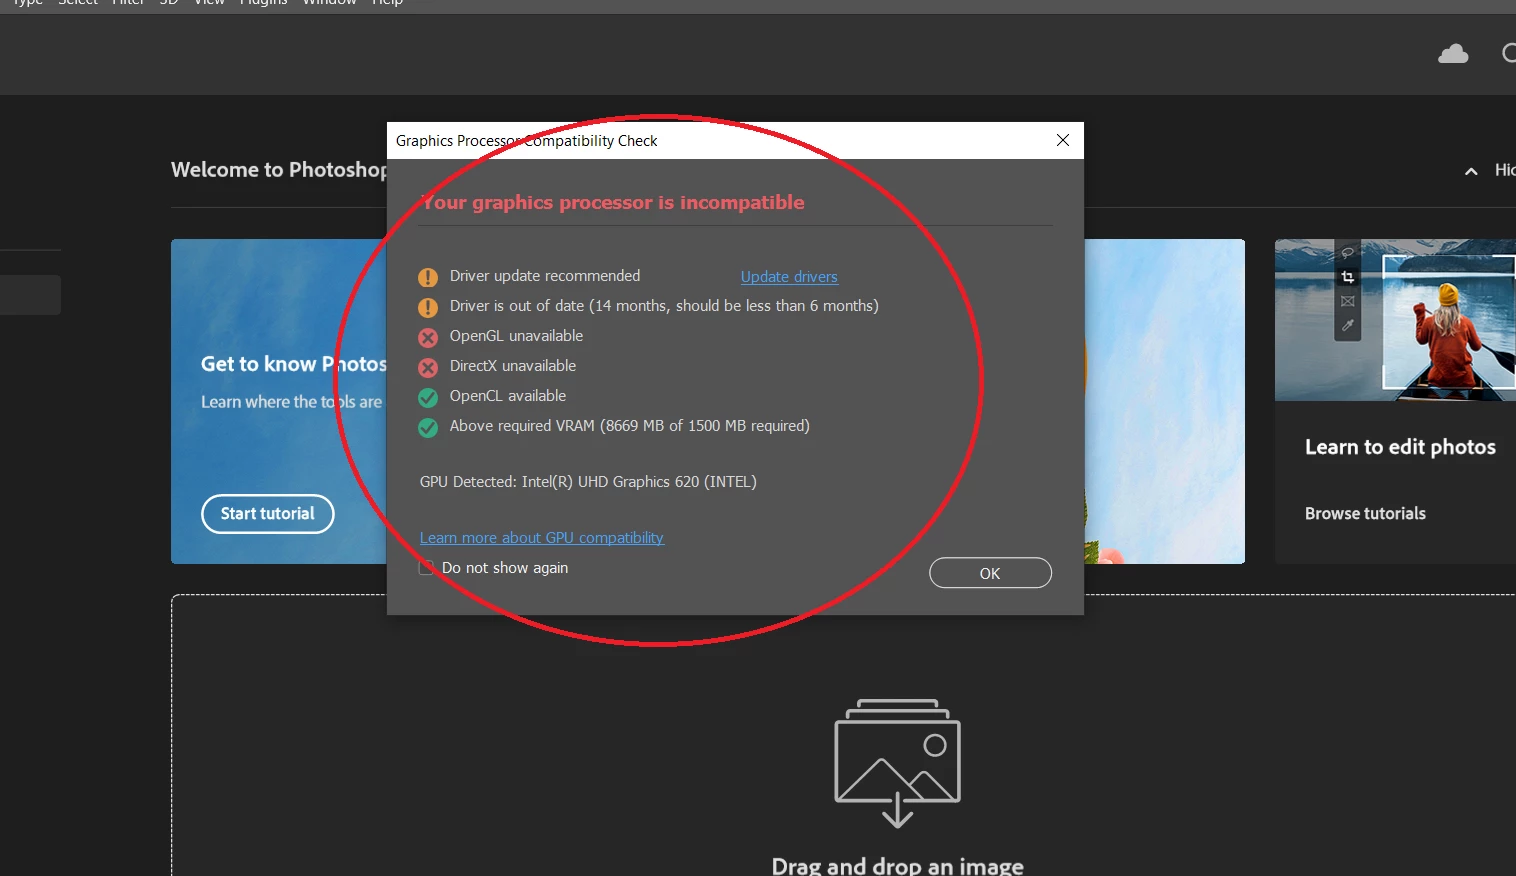Click the green check icon beside Above required VRAM
1516x876 pixels.
tap(428, 427)
